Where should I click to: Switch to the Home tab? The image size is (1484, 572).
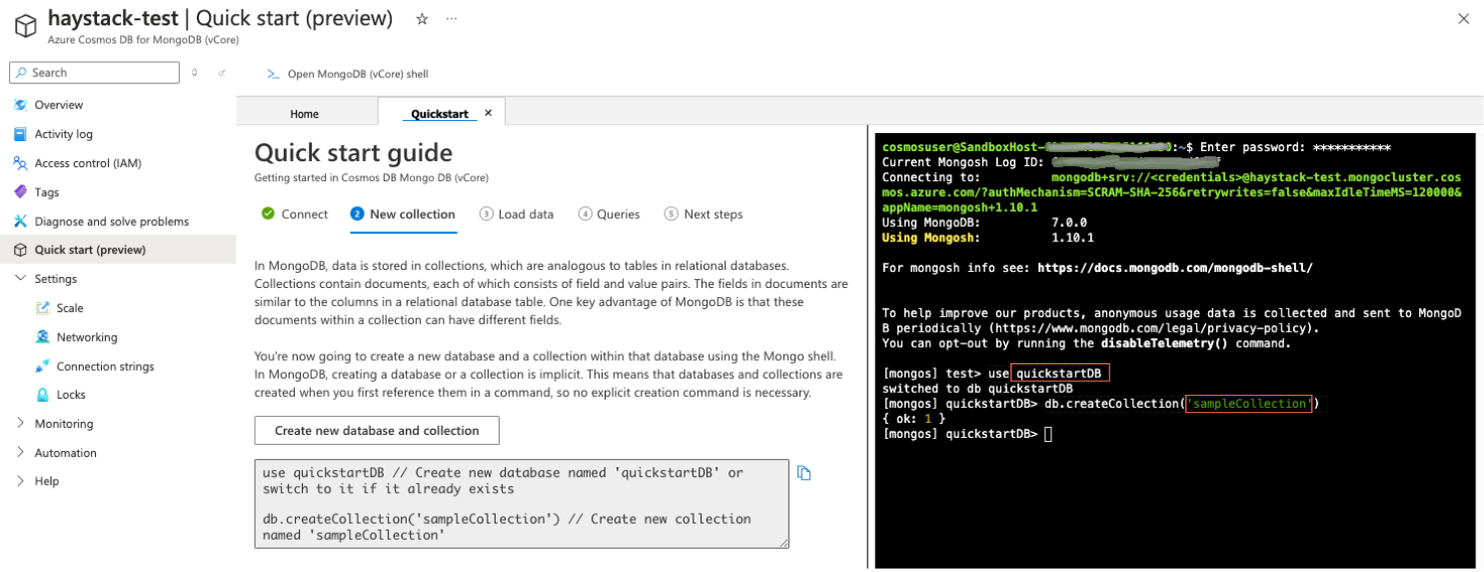(x=304, y=114)
